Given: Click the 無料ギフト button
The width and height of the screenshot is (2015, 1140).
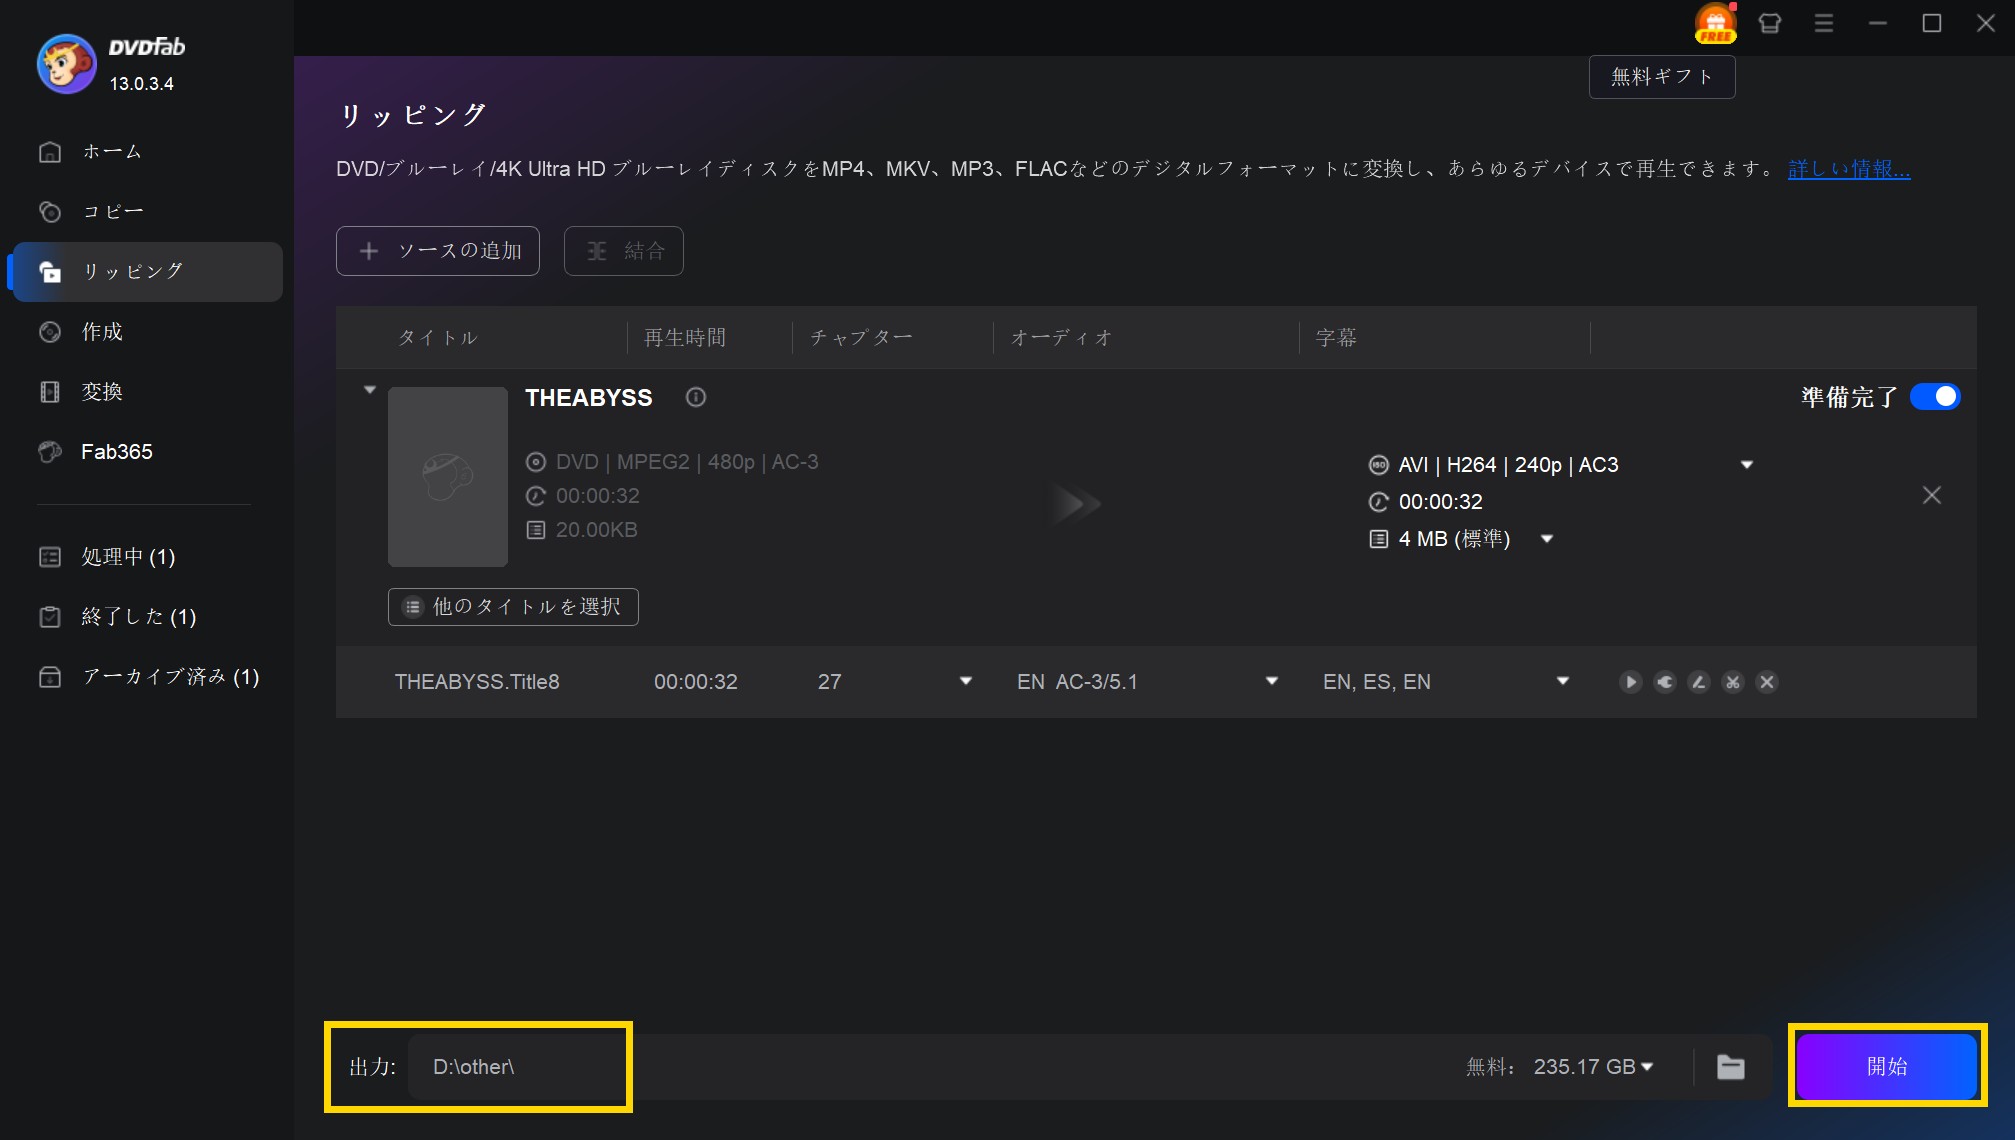Looking at the screenshot, I should [x=1662, y=77].
